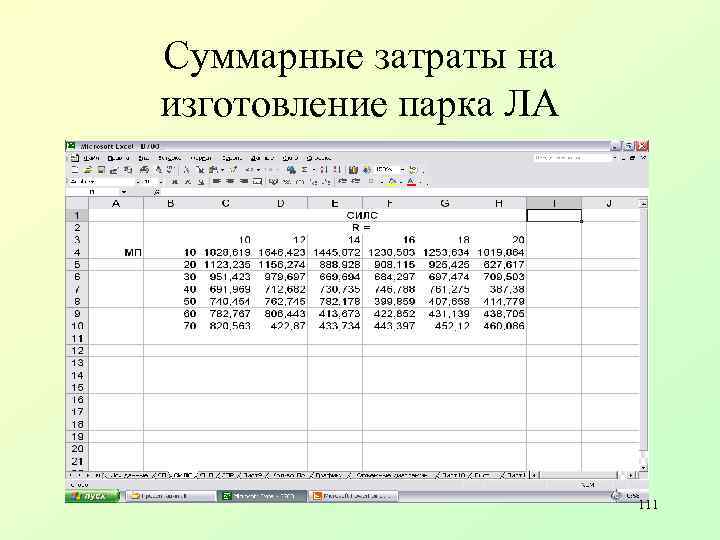Select cell containing 387,38
The width and height of the screenshot is (720, 540).
click(499, 289)
